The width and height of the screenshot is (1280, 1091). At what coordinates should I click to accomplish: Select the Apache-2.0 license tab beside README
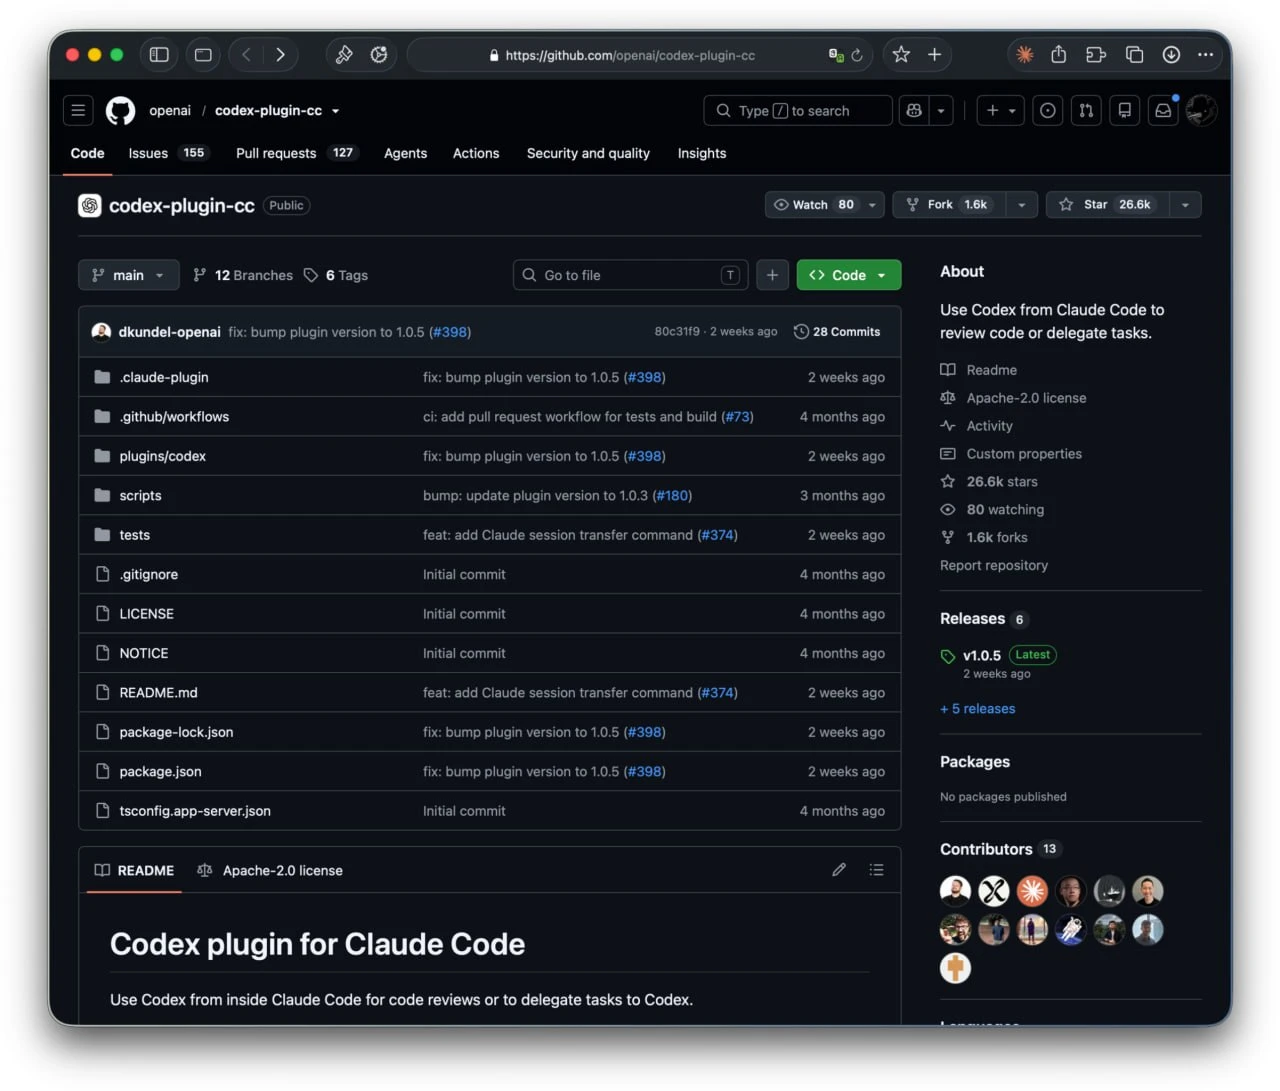pos(270,870)
